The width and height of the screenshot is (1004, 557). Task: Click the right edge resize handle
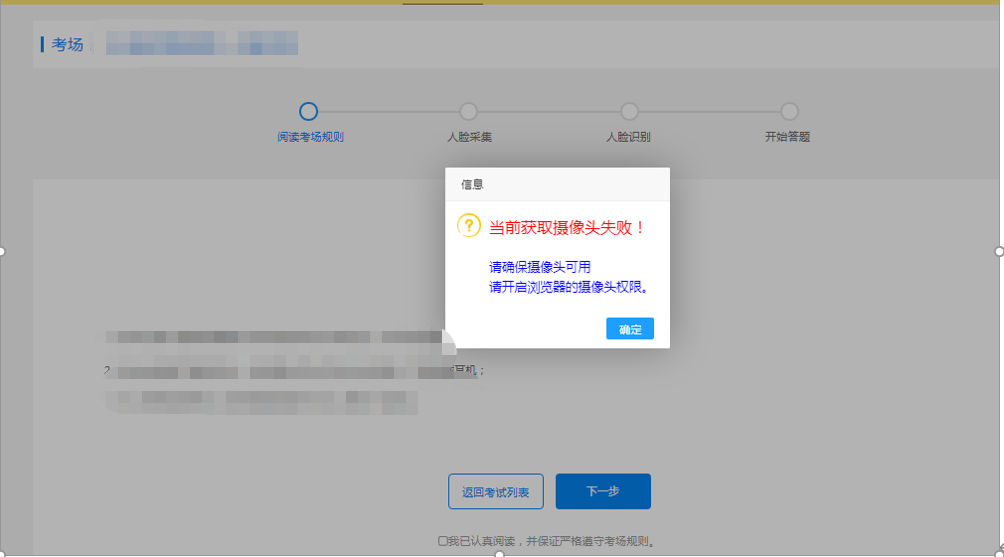point(999,251)
